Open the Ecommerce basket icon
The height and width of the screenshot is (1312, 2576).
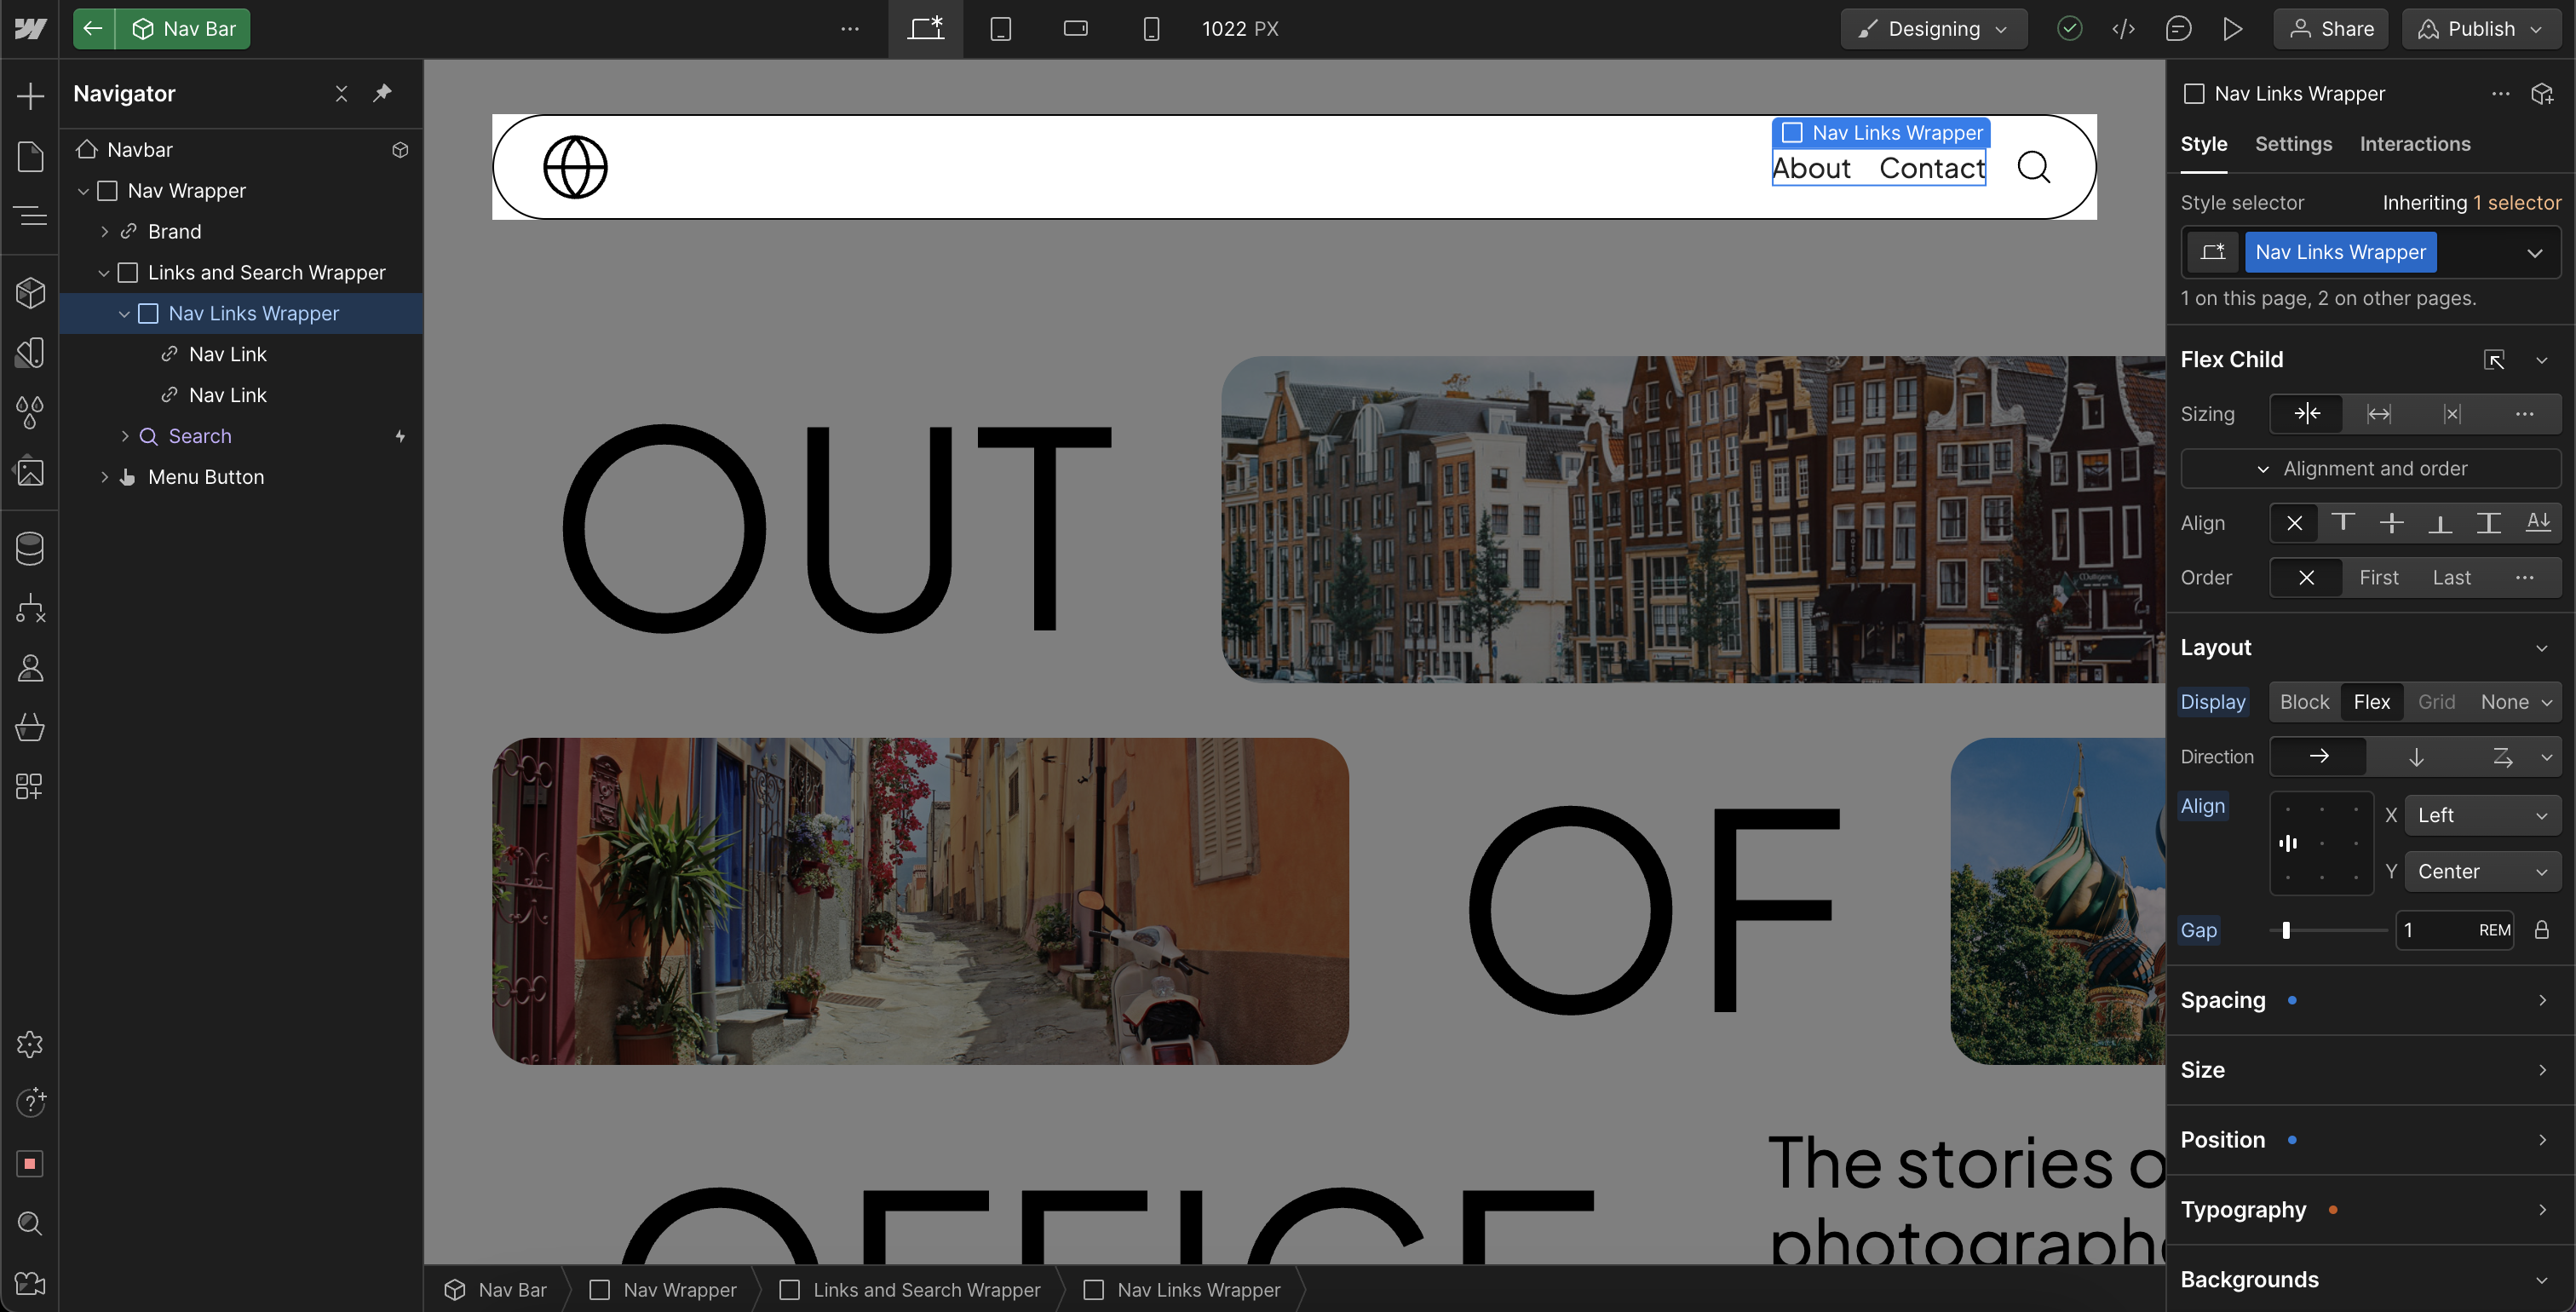pos(30,727)
